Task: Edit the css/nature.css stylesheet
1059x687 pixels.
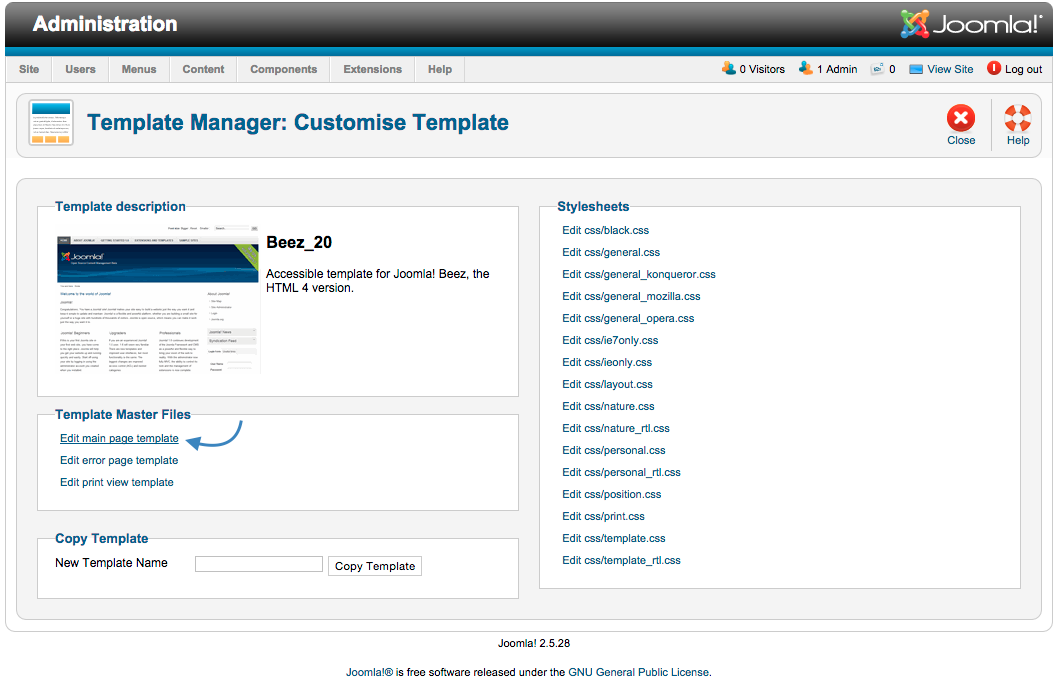Action: 609,406
